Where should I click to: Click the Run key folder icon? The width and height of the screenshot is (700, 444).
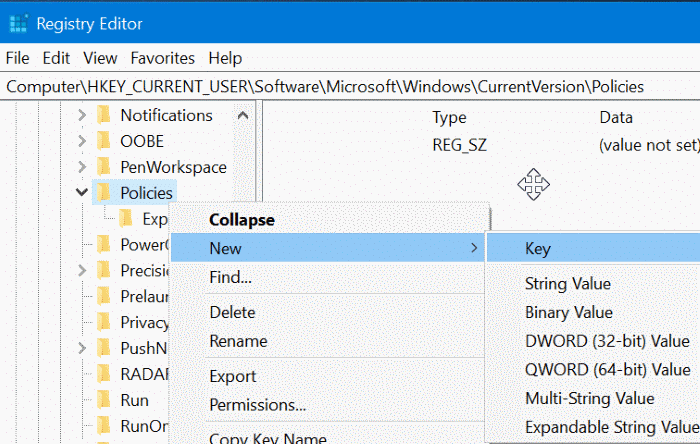[x=104, y=400]
